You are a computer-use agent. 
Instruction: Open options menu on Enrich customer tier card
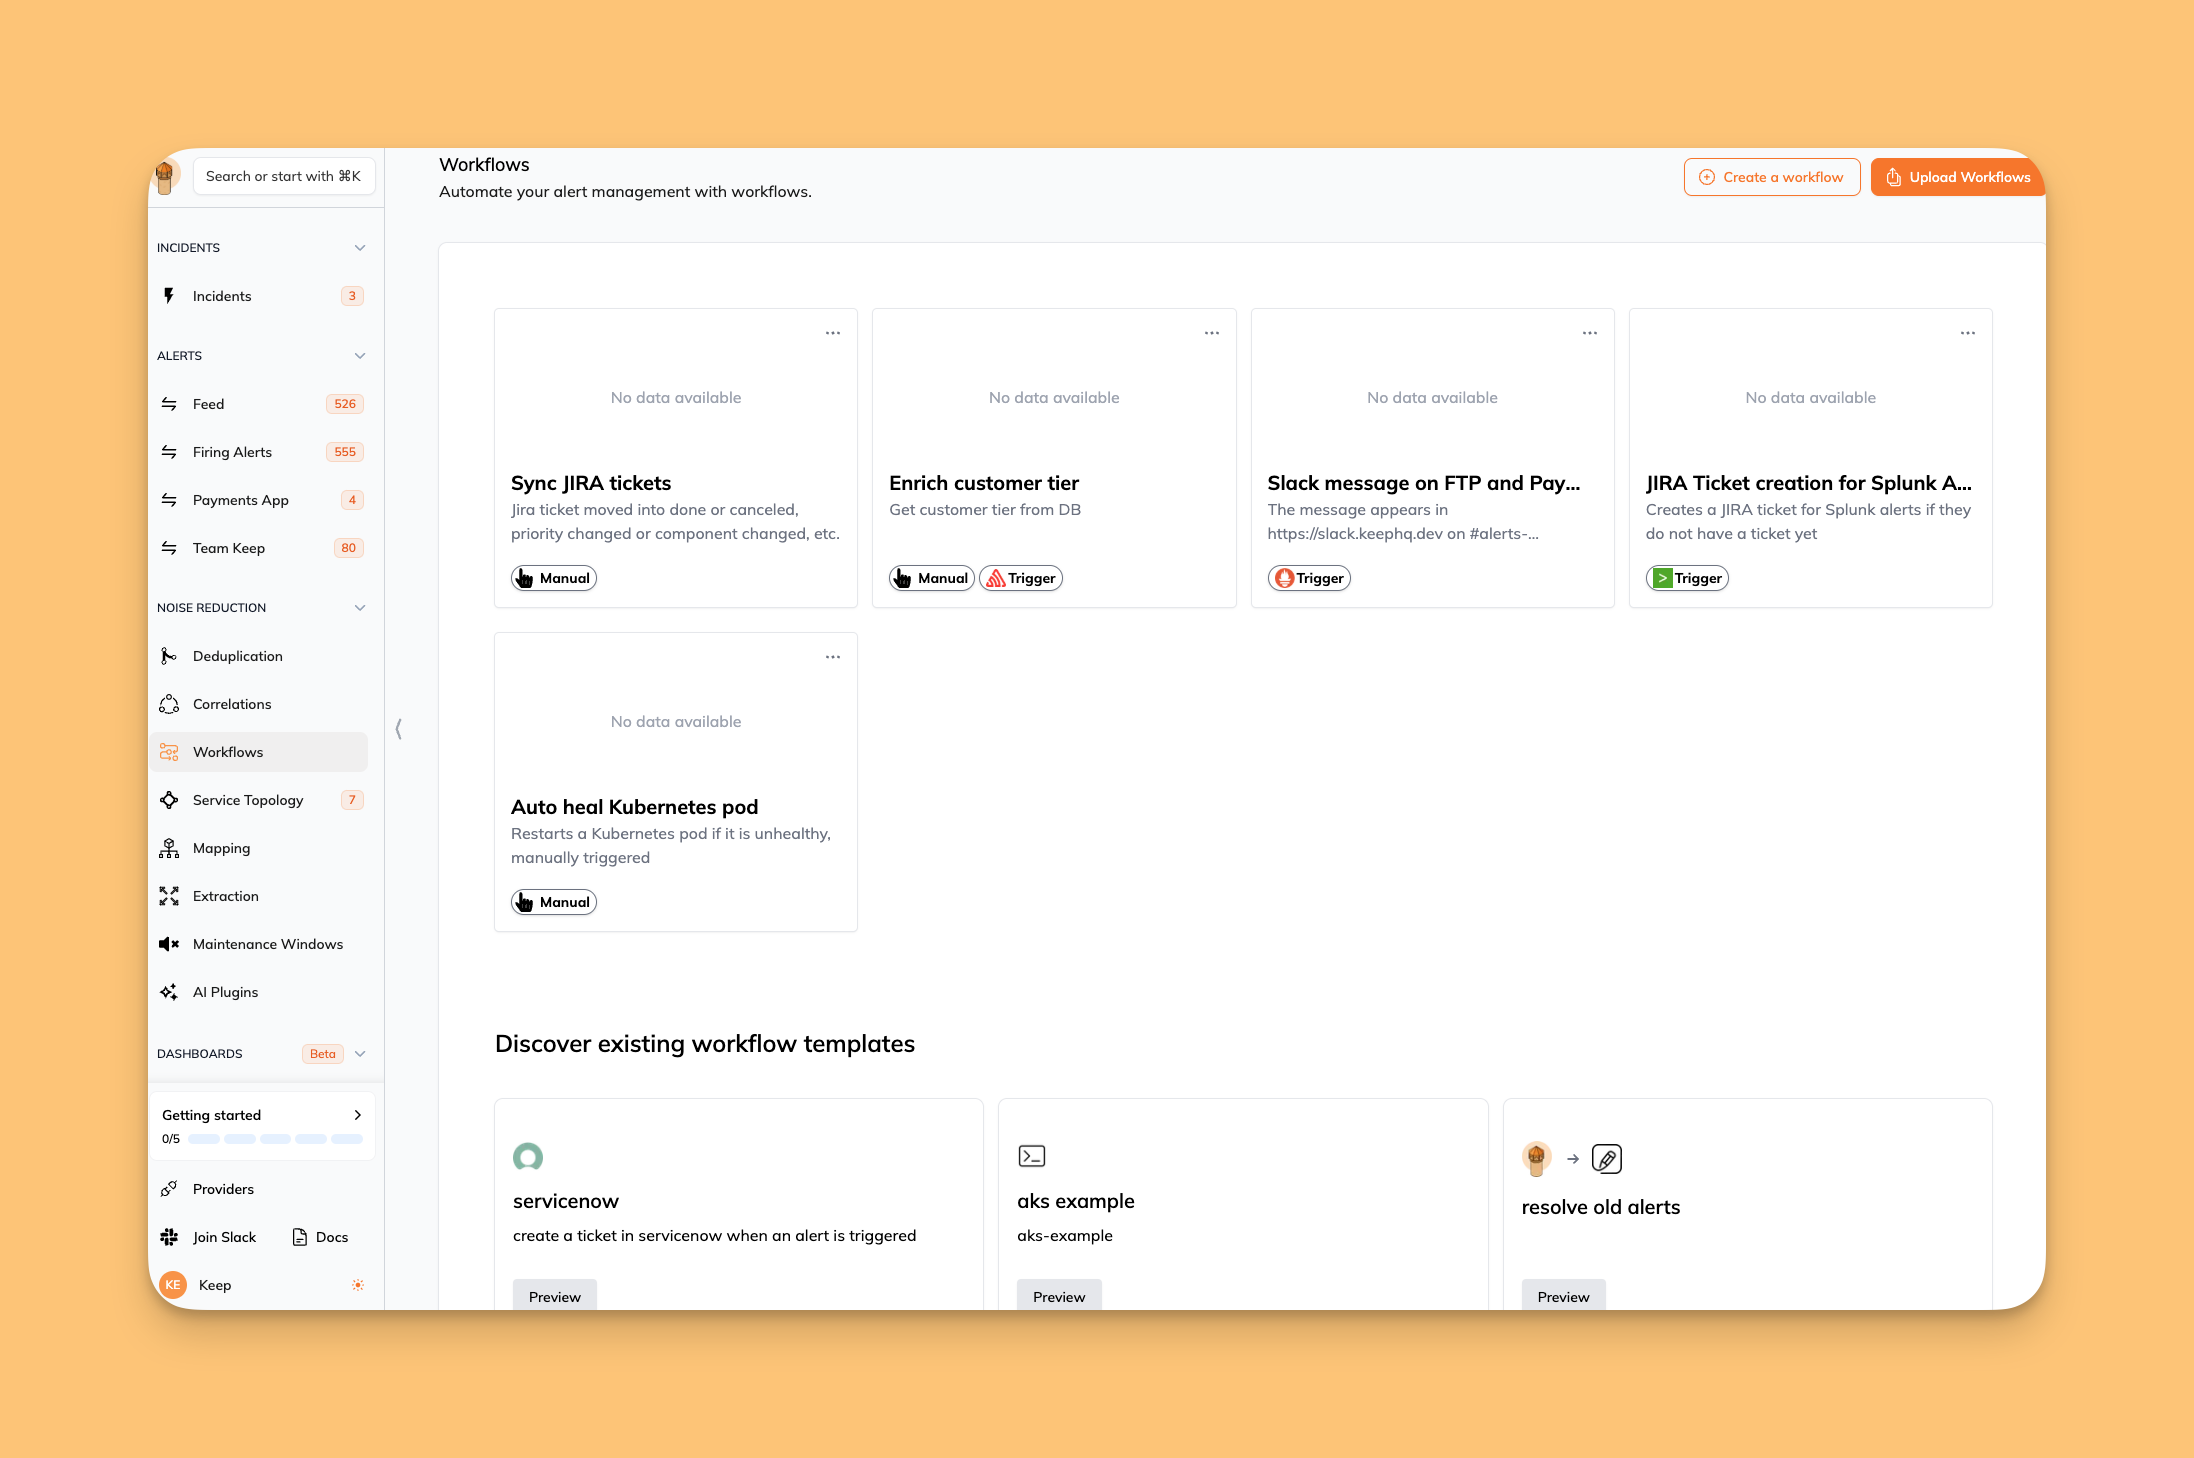(x=1212, y=333)
